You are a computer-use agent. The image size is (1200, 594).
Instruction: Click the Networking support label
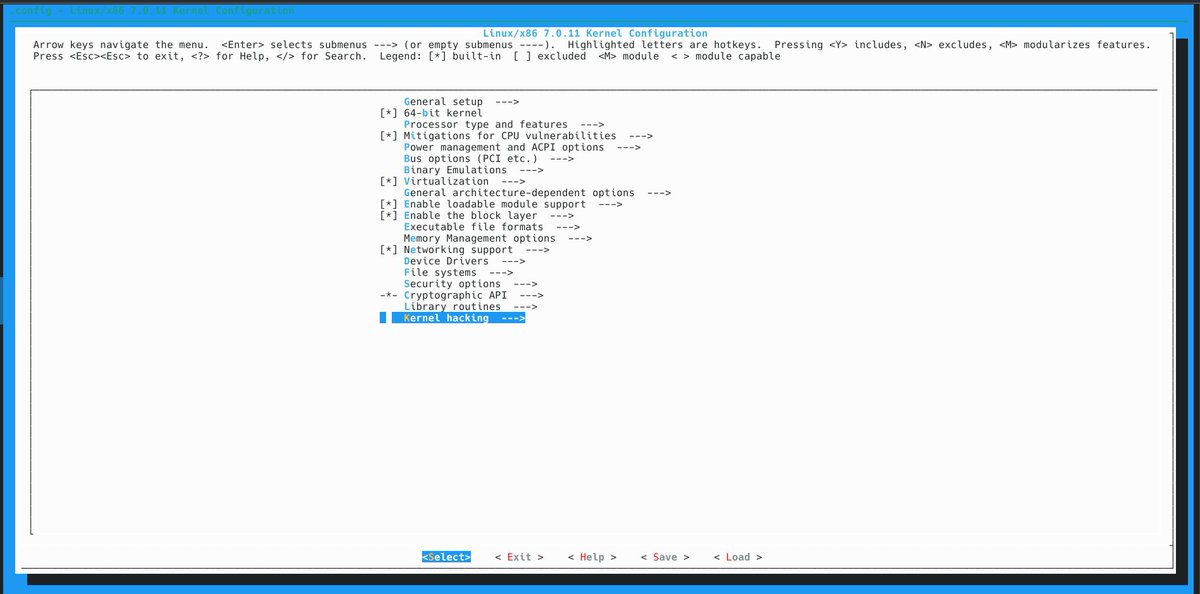pyautogui.click(x=458, y=250)
